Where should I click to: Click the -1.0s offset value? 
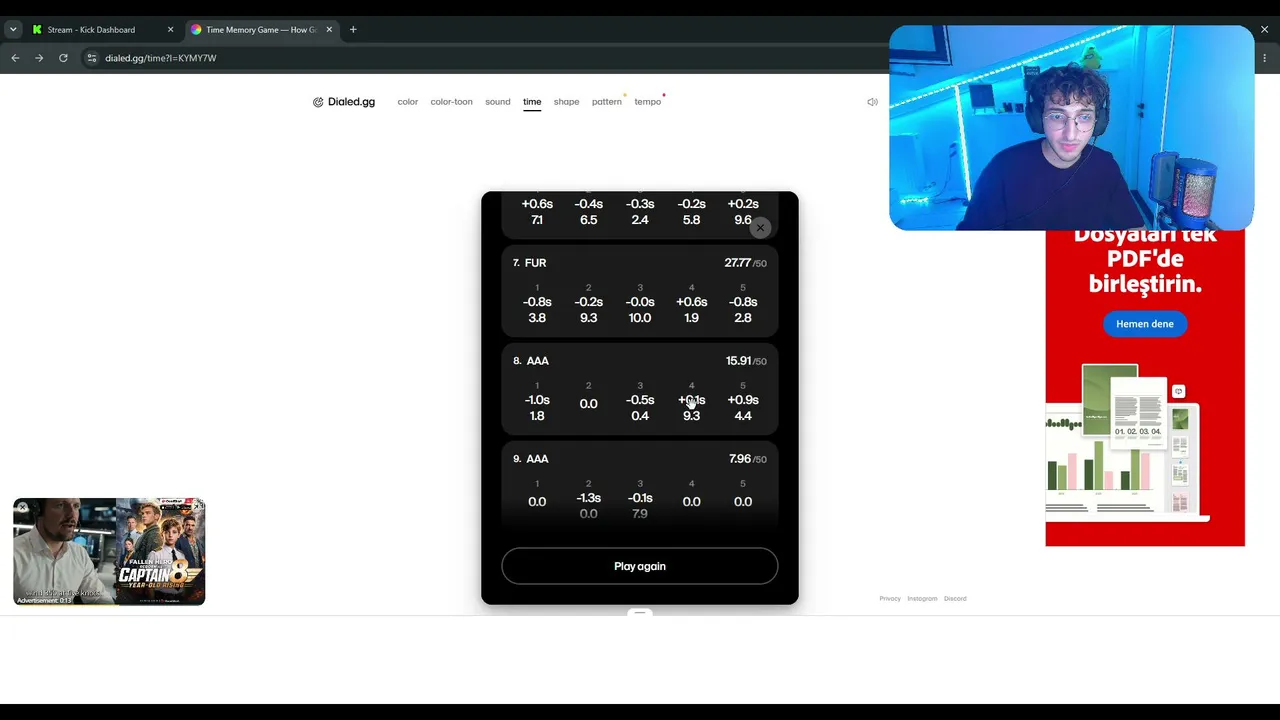point(537,400)
